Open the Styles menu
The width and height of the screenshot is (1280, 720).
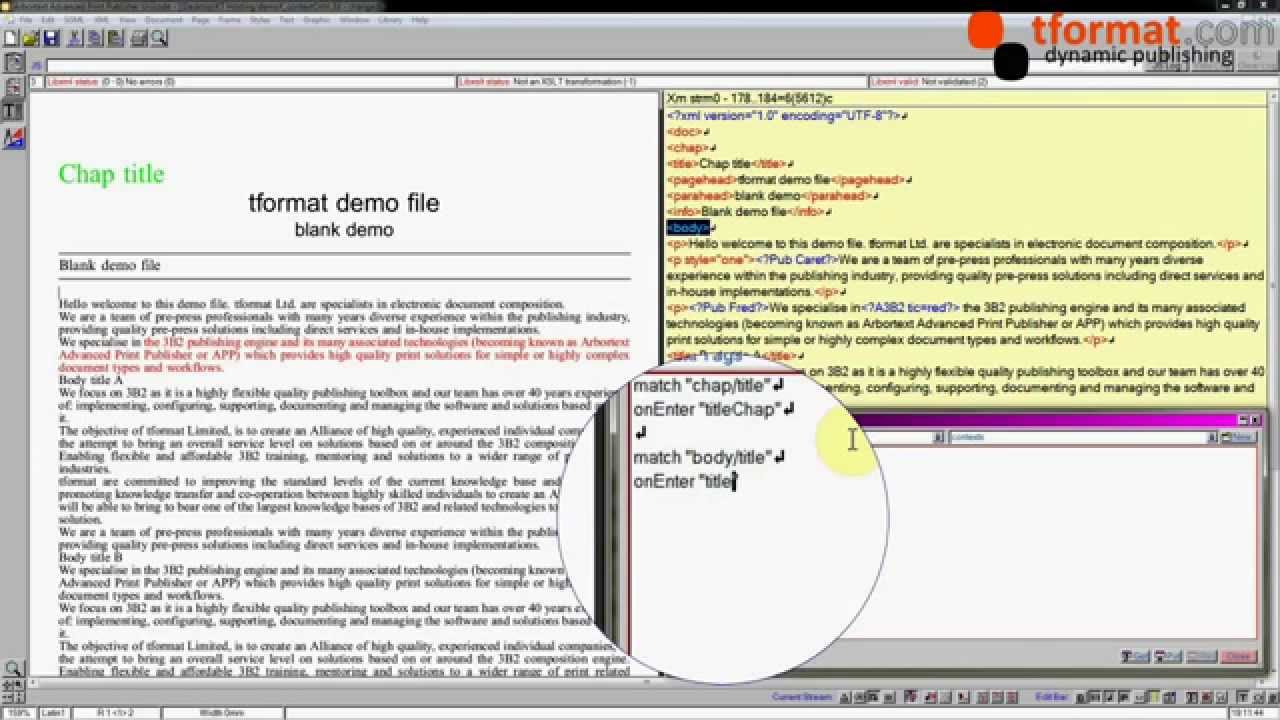pyautogui.click(x=259, y=20)
